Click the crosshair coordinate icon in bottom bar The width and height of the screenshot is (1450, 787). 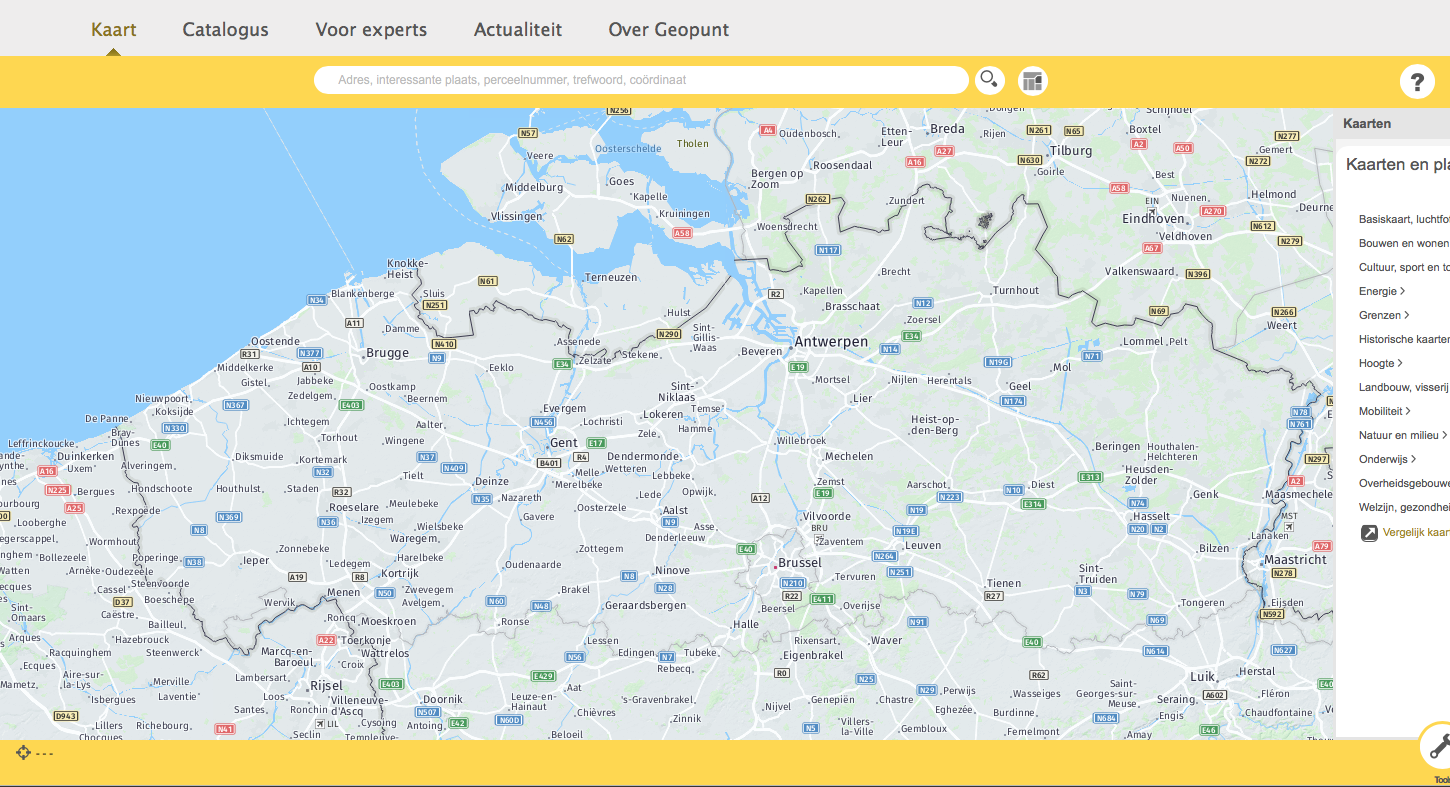[23, 752]
